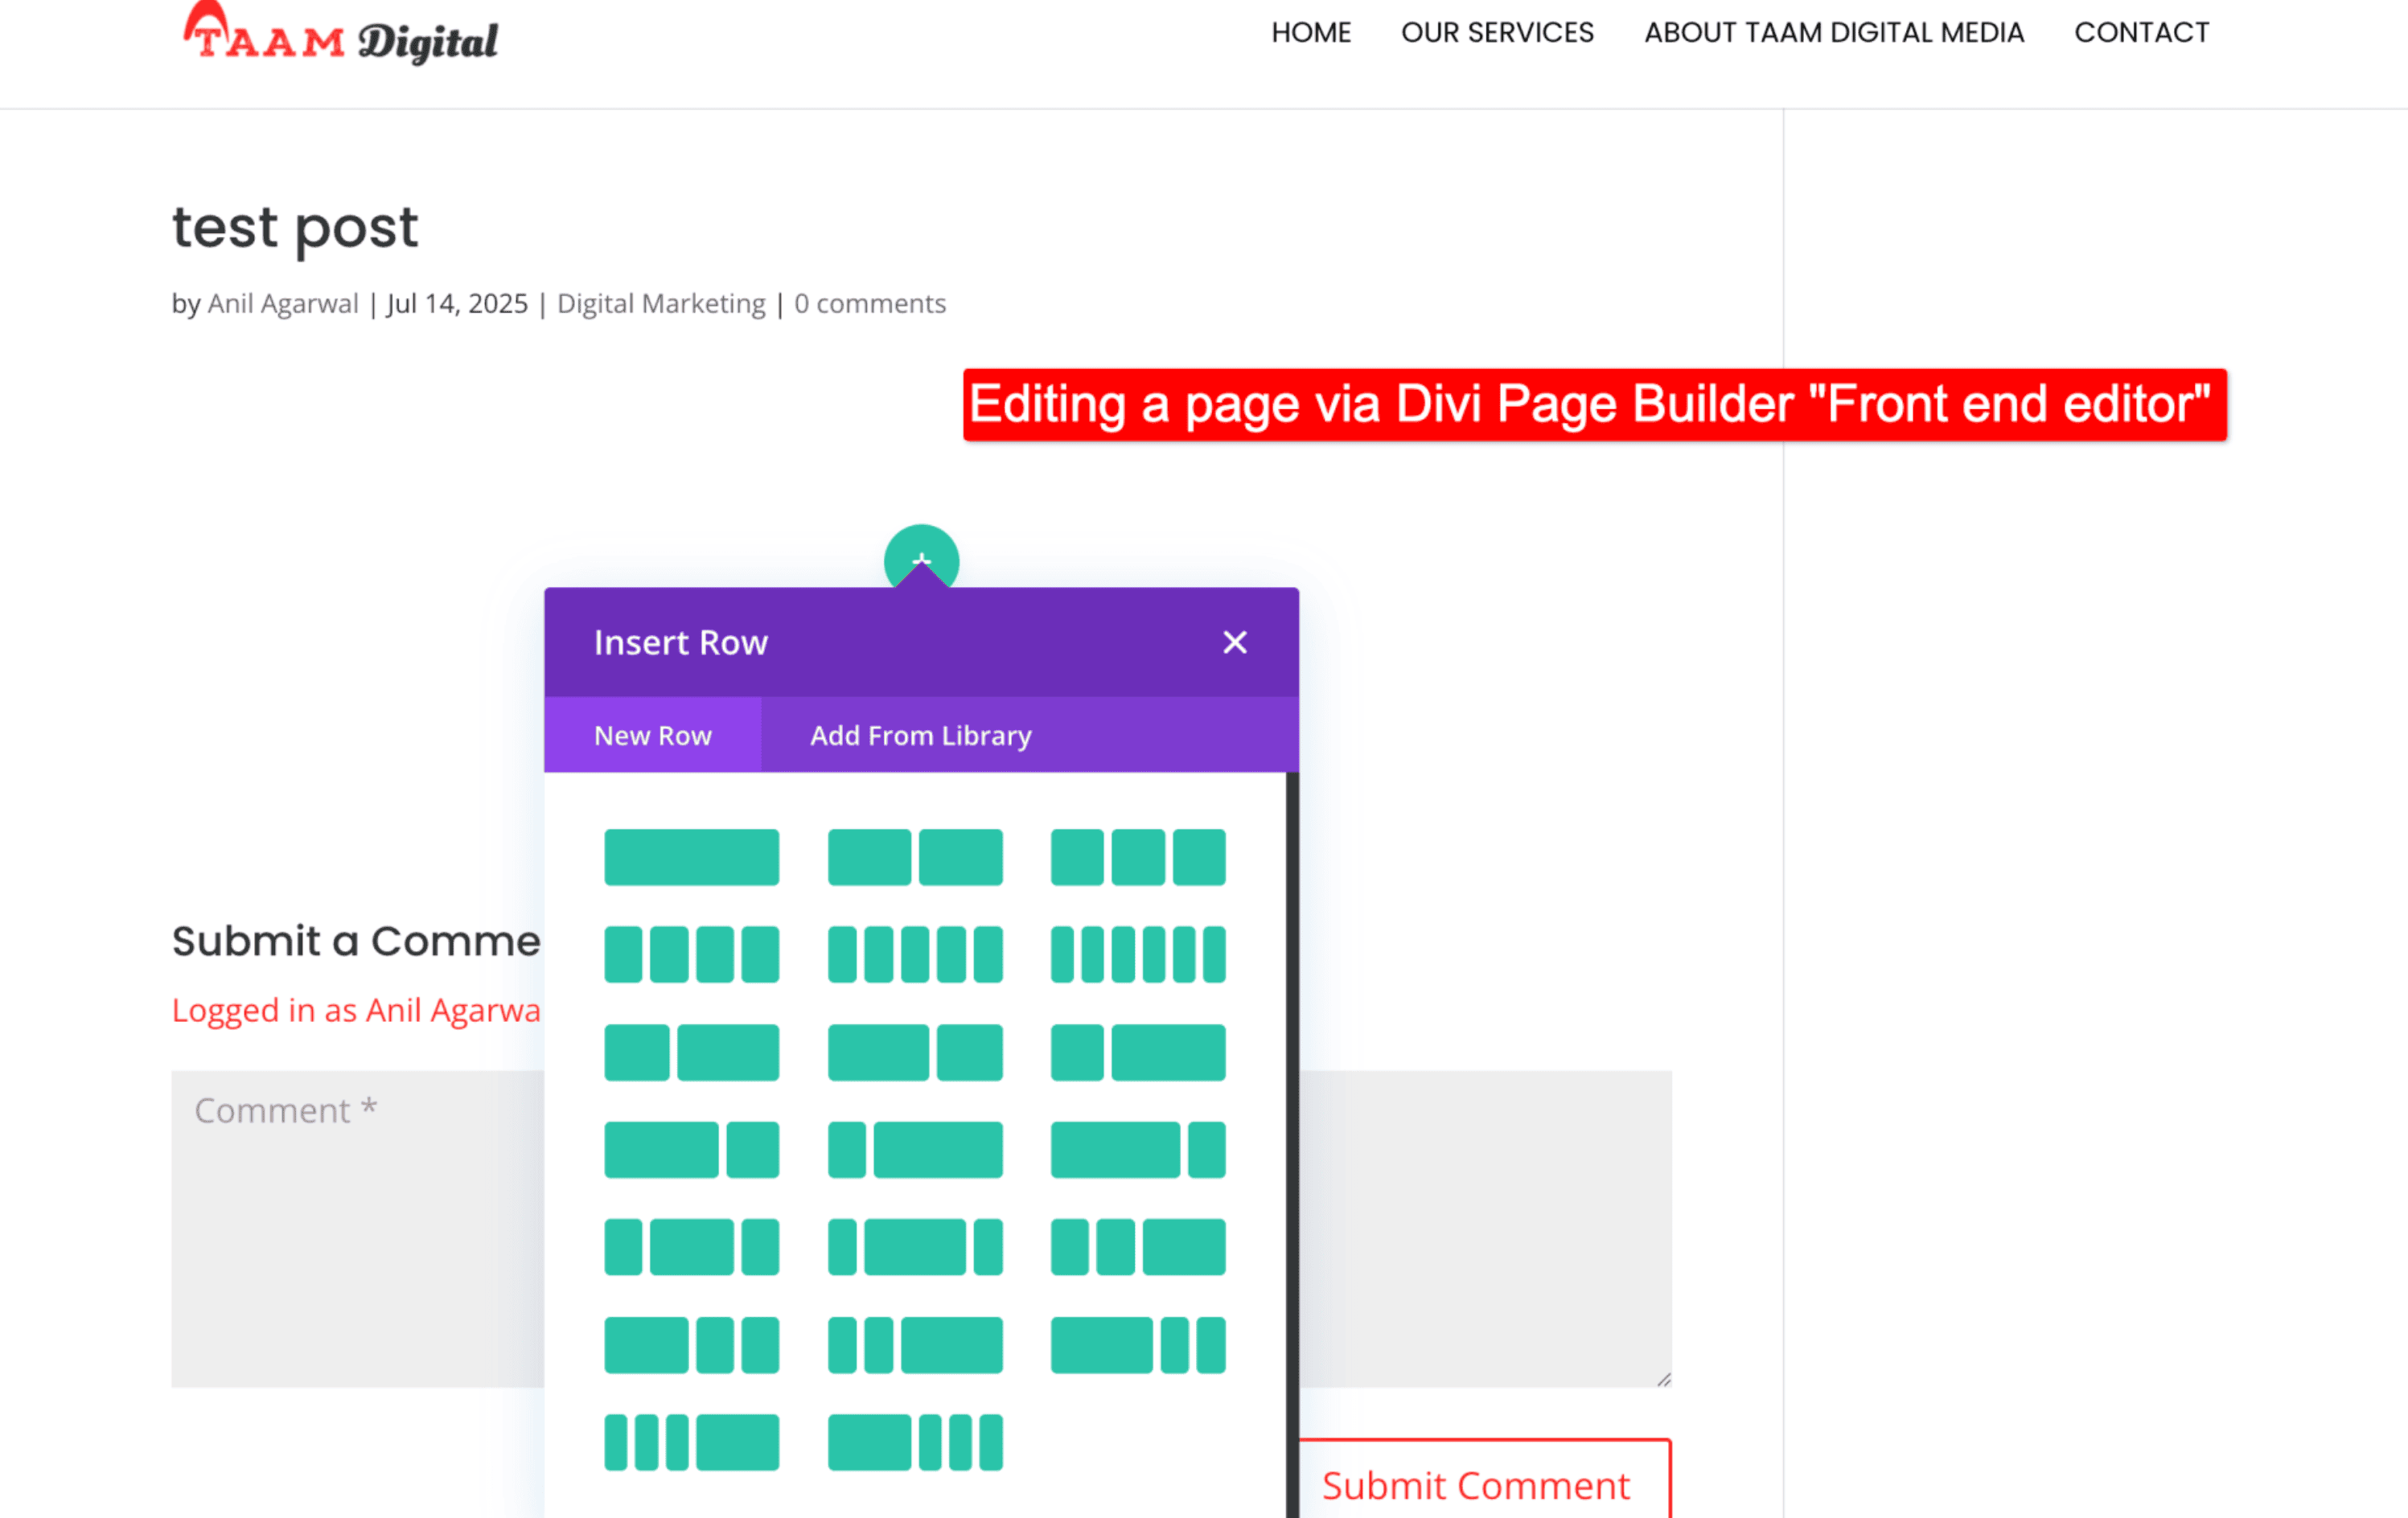Choose the 1/4 + 3/4 column layout
The width and height of the screenshot is (2408, 1518).
pos(915,1150)
